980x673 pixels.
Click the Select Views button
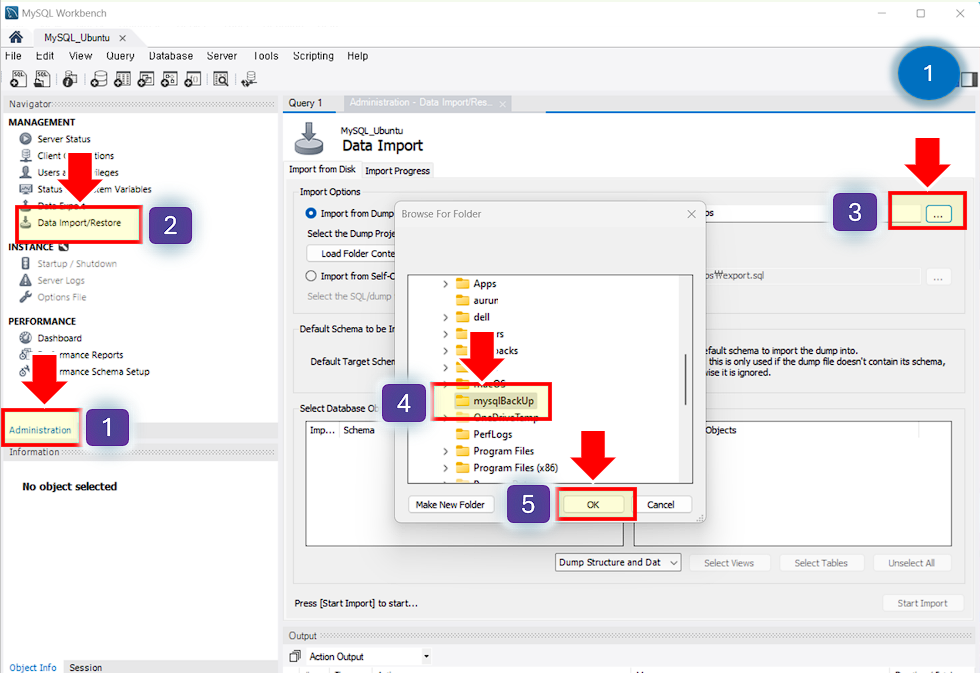(x=729, y=563)
